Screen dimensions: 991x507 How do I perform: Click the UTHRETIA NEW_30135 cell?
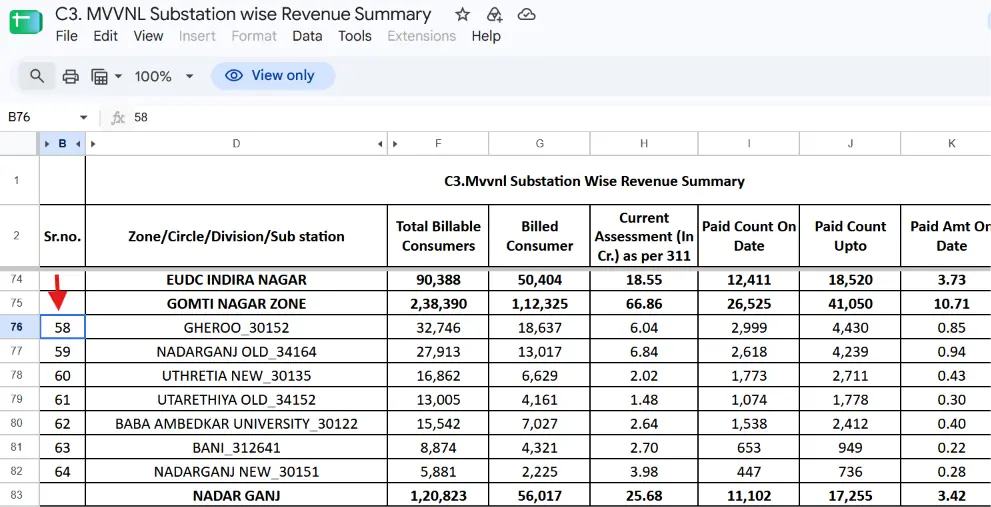tap(236, 376)
